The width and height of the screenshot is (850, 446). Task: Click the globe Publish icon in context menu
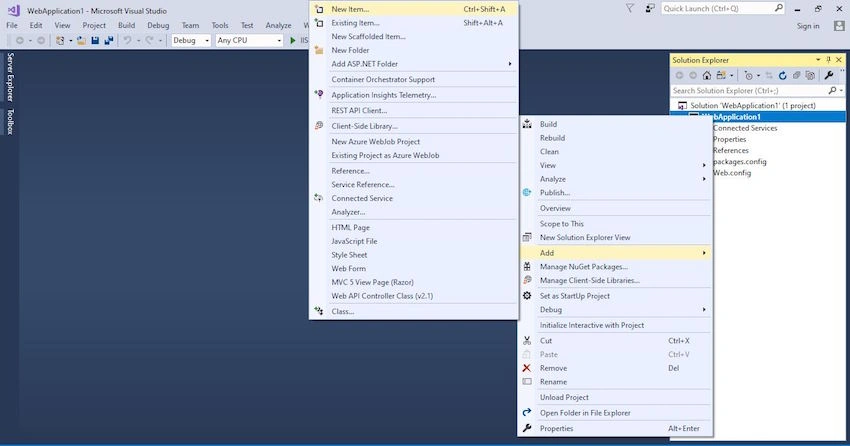click(527, 192)
